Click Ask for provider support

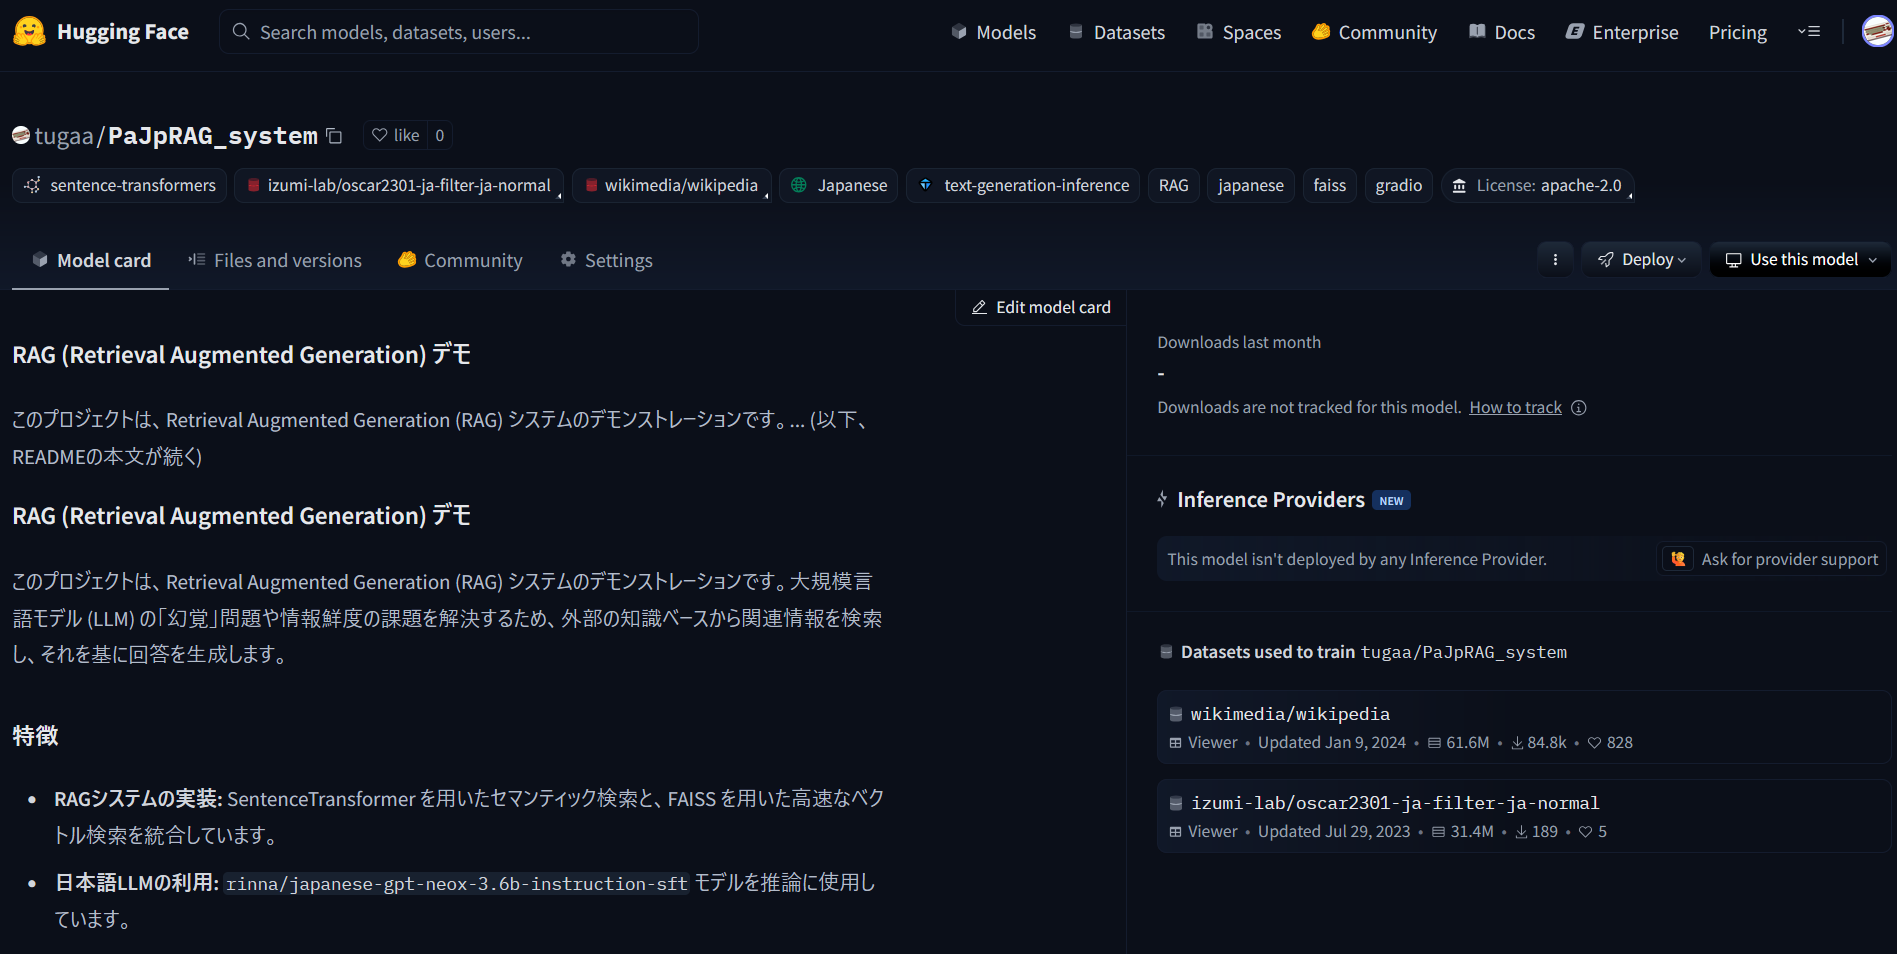point(1773,559)
